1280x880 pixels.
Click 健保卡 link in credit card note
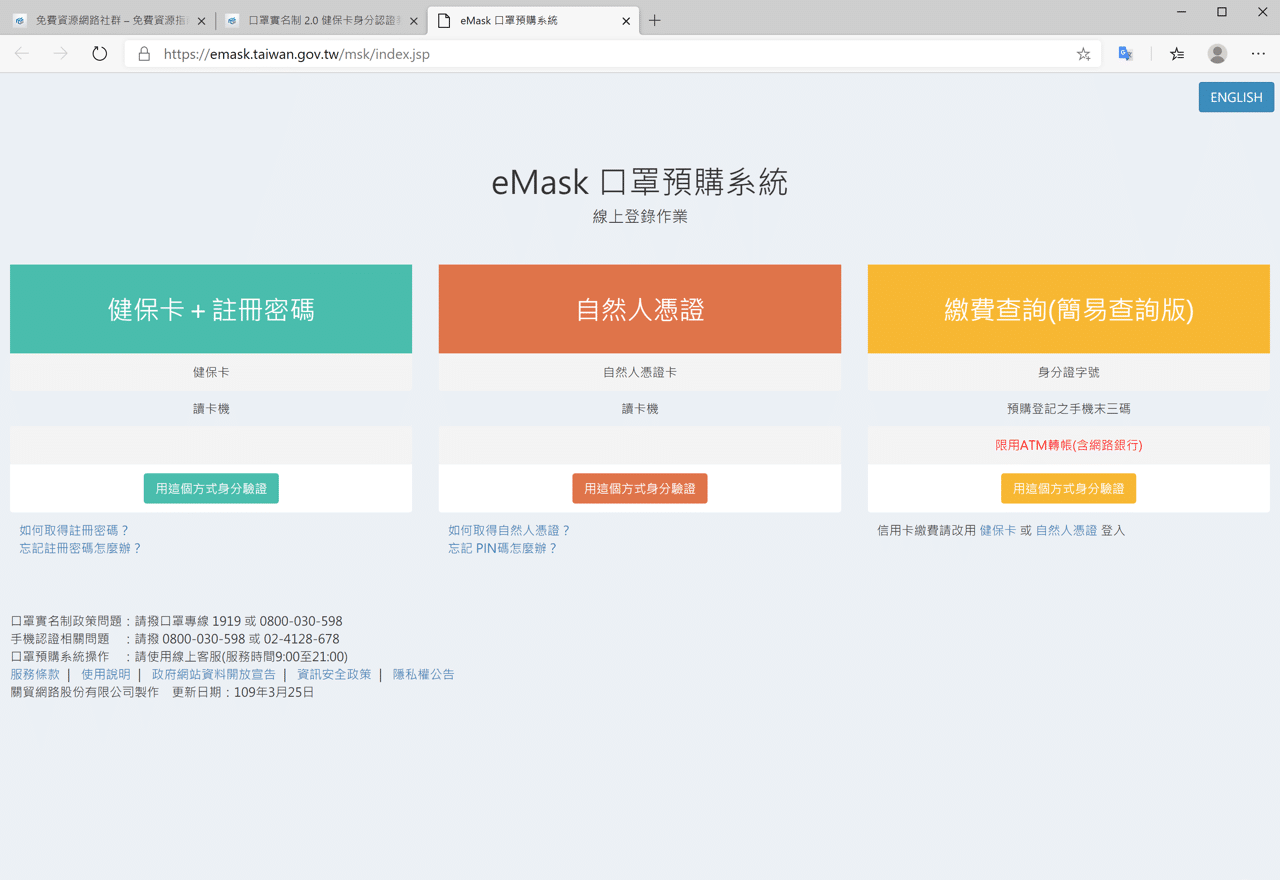(x=998, y=530)
